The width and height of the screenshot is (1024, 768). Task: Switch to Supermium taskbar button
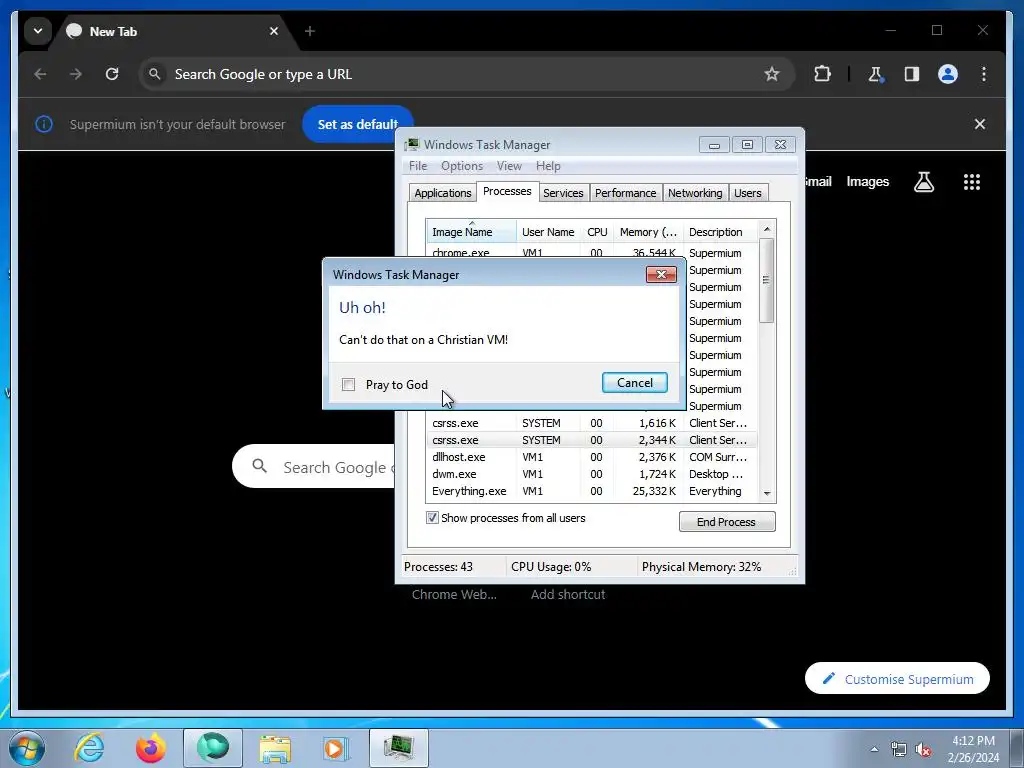click(213, 748)
